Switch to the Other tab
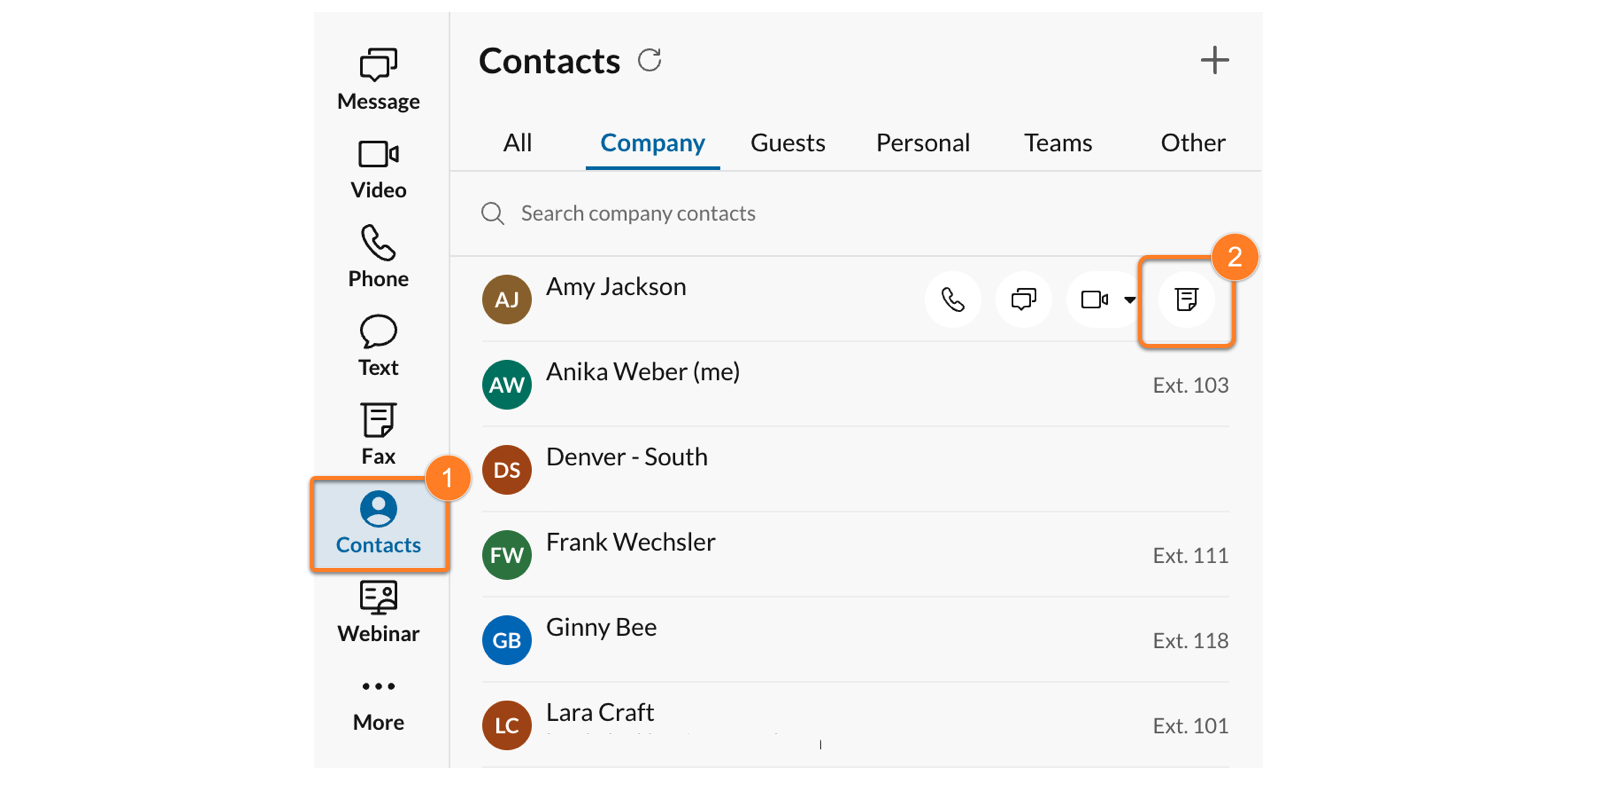The height and width of the screenshot is (786, 1600). coord(1193,143)
